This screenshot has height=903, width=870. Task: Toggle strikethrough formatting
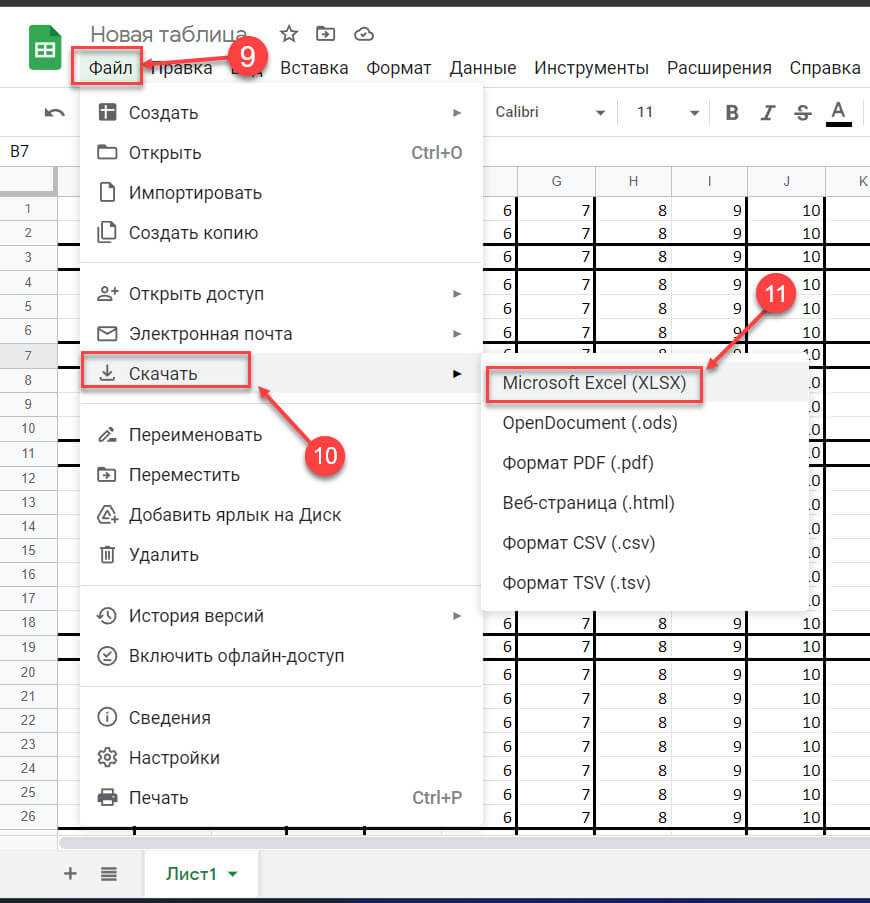803,112
